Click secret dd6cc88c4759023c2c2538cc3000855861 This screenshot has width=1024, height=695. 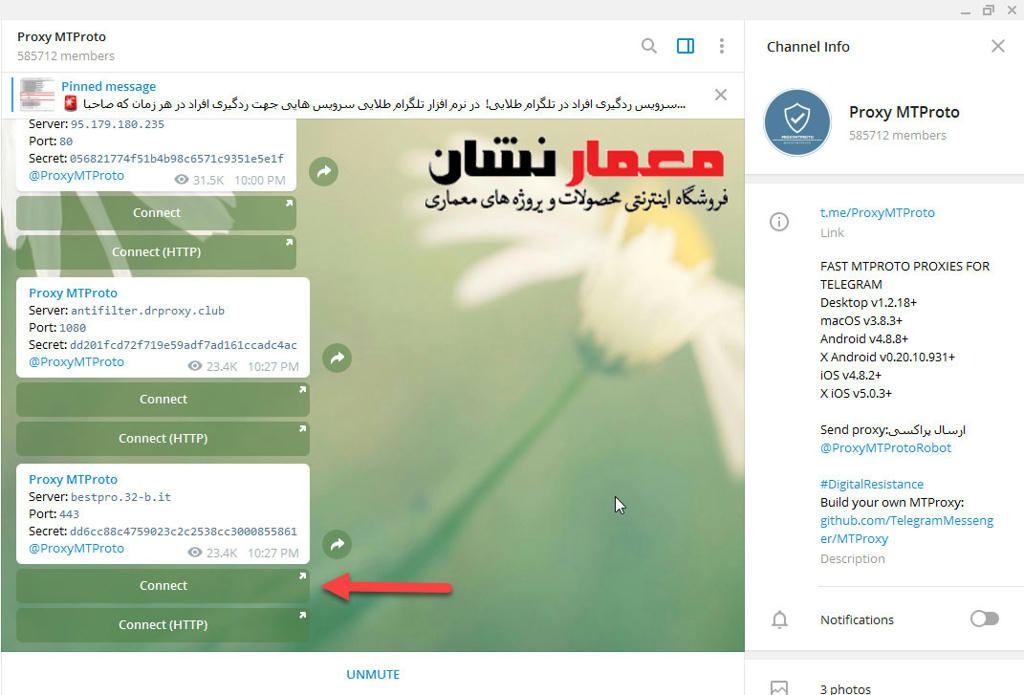(x=184, y=532)
